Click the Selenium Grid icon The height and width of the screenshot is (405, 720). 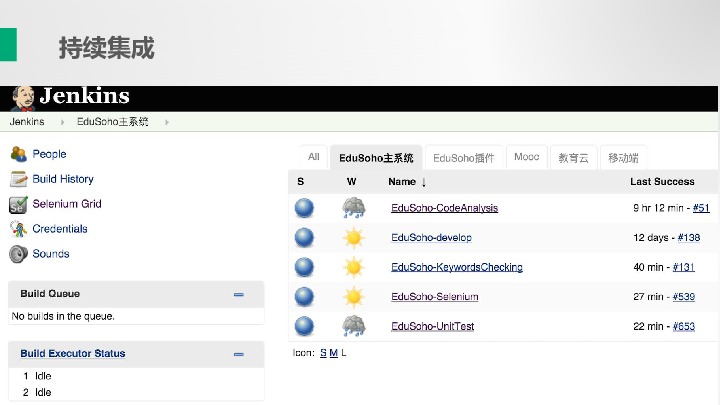click(x=18, y=204)
